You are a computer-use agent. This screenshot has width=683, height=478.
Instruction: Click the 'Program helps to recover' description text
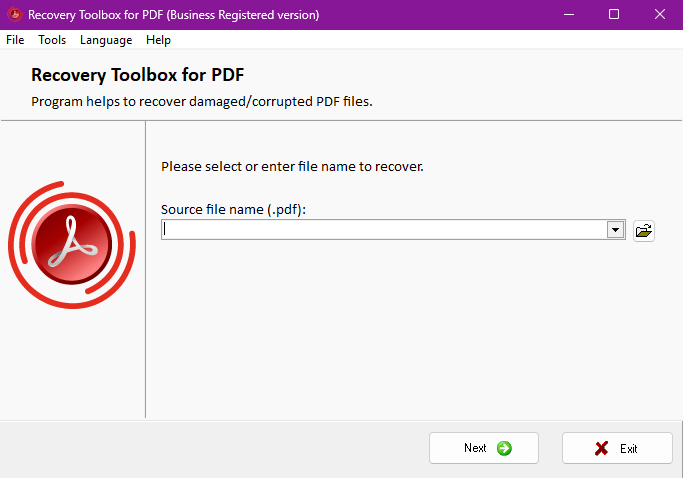point(201,101)
